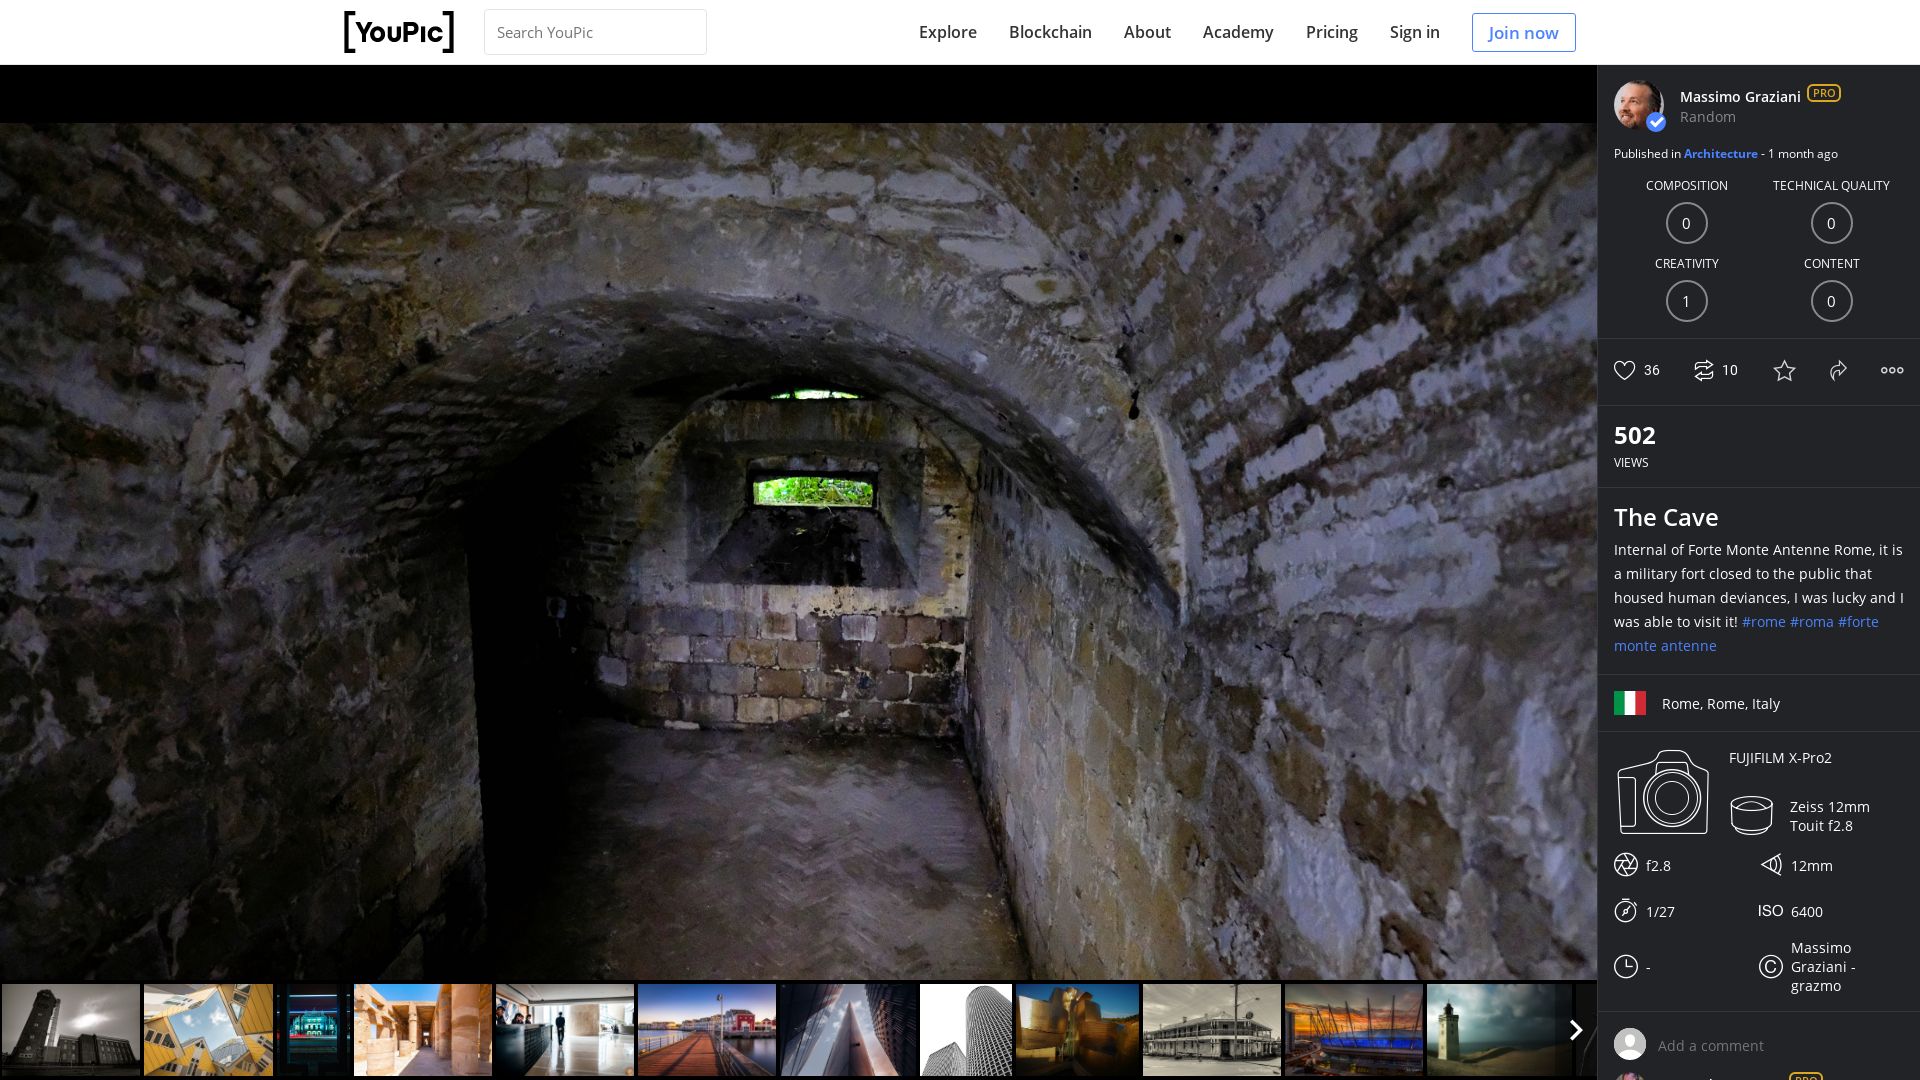Like the photo with the heart icon
1920x1080 pixels.
pyautogui.click(x=1624, y=370)
